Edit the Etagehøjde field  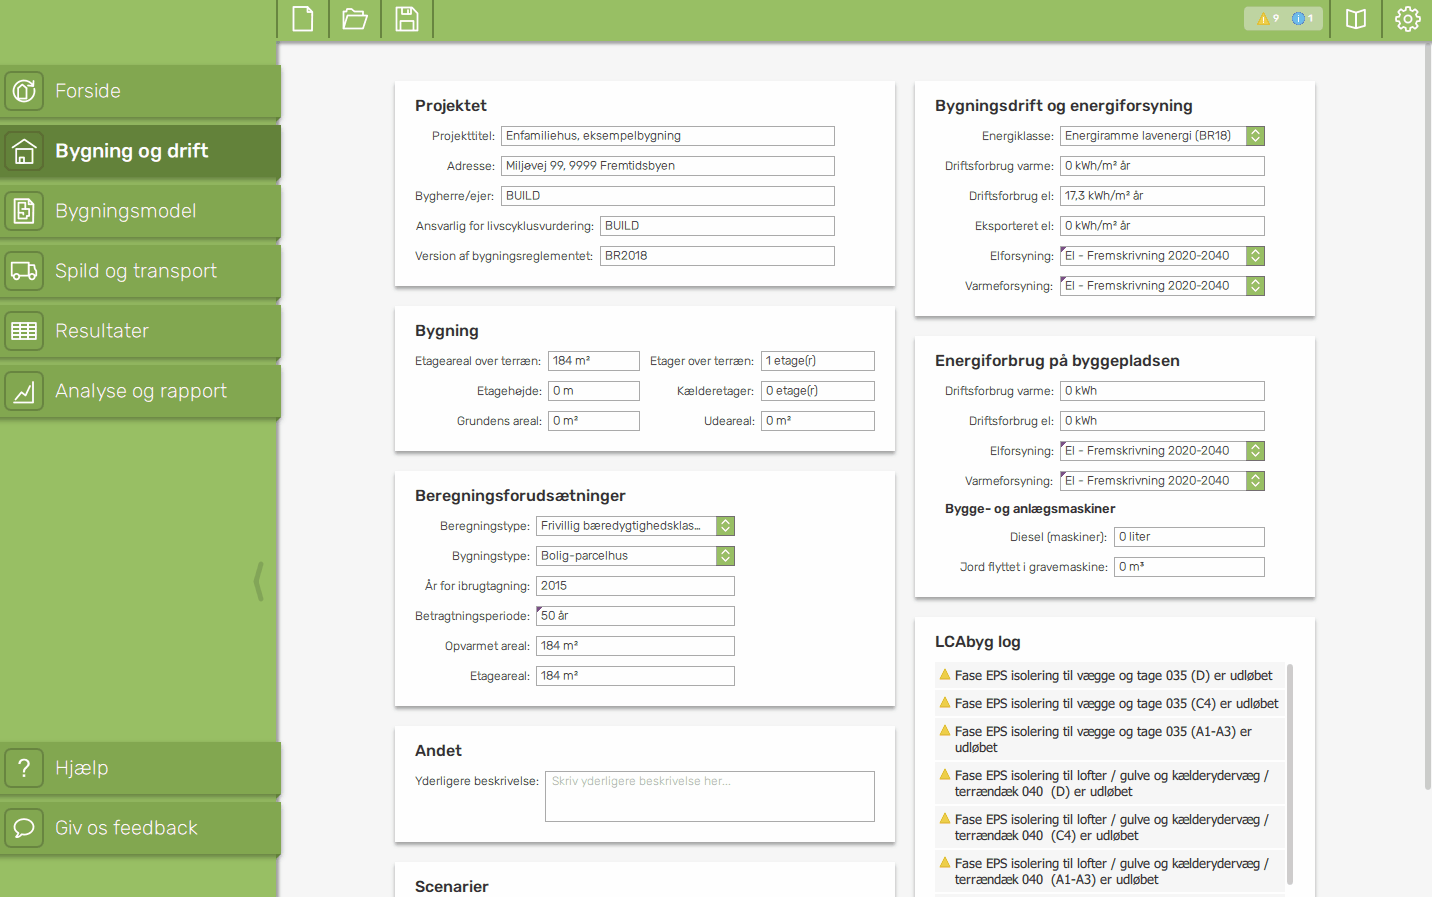click(x=594, y=391)
